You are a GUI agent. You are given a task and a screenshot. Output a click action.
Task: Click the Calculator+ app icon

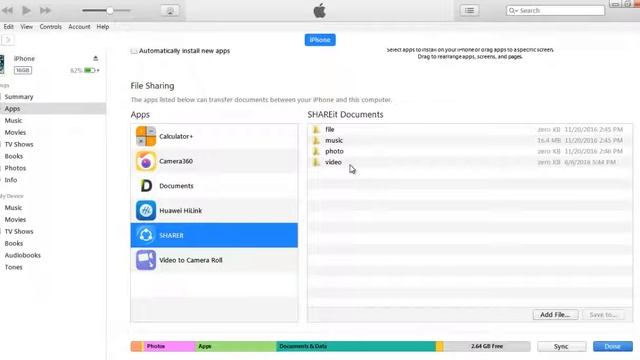[146, 136]
